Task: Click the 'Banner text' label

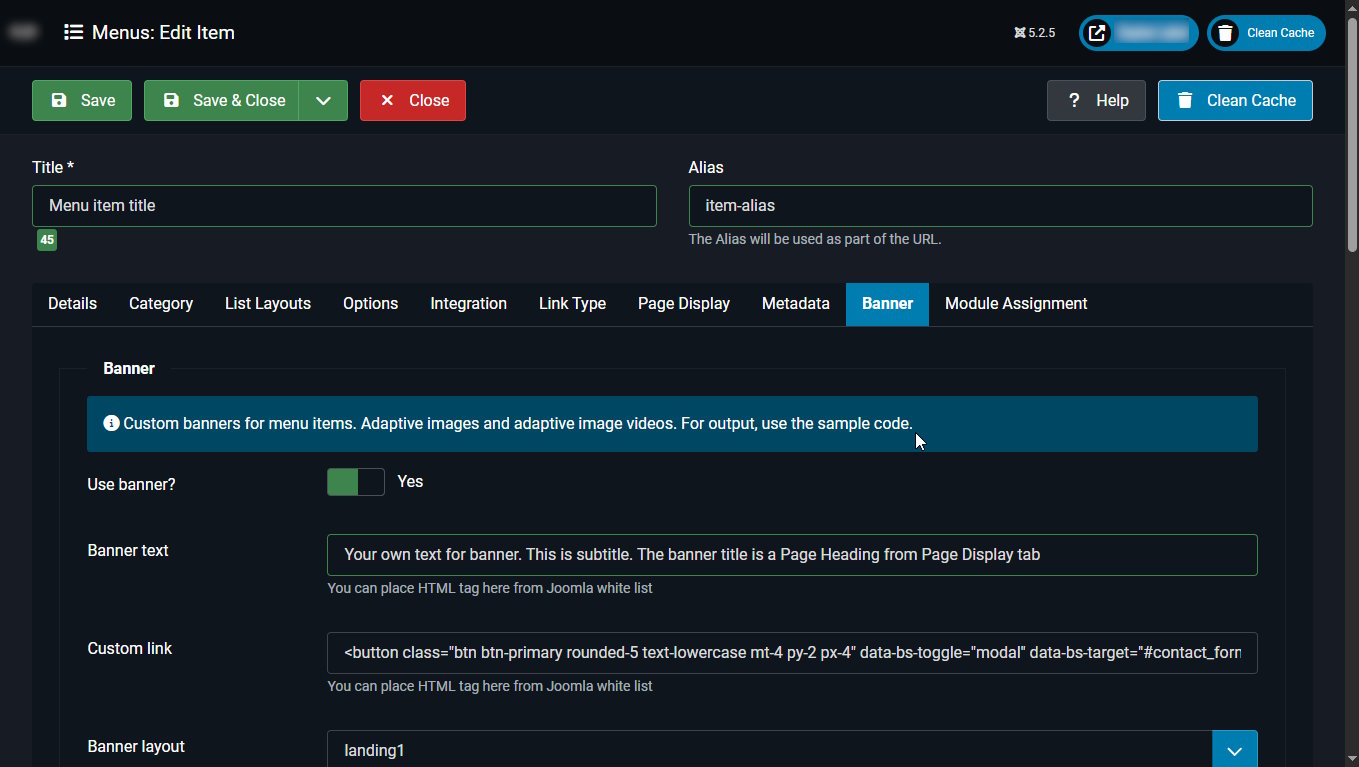Action: (x=128, y=551)
